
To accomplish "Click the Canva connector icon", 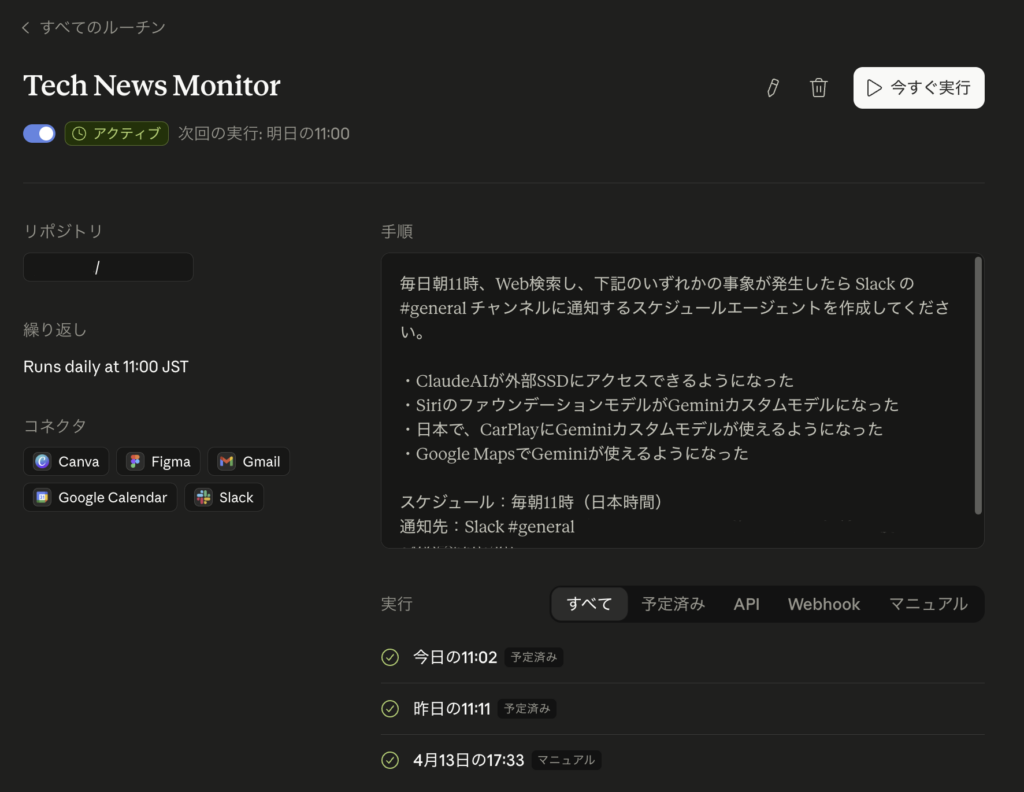I will pos(42,461).
